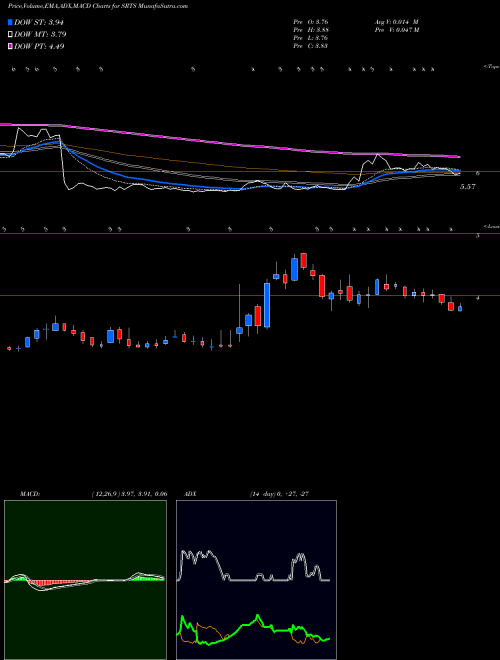
Task: Click the tallest blue candlestick in the rally
Action: 267,305
